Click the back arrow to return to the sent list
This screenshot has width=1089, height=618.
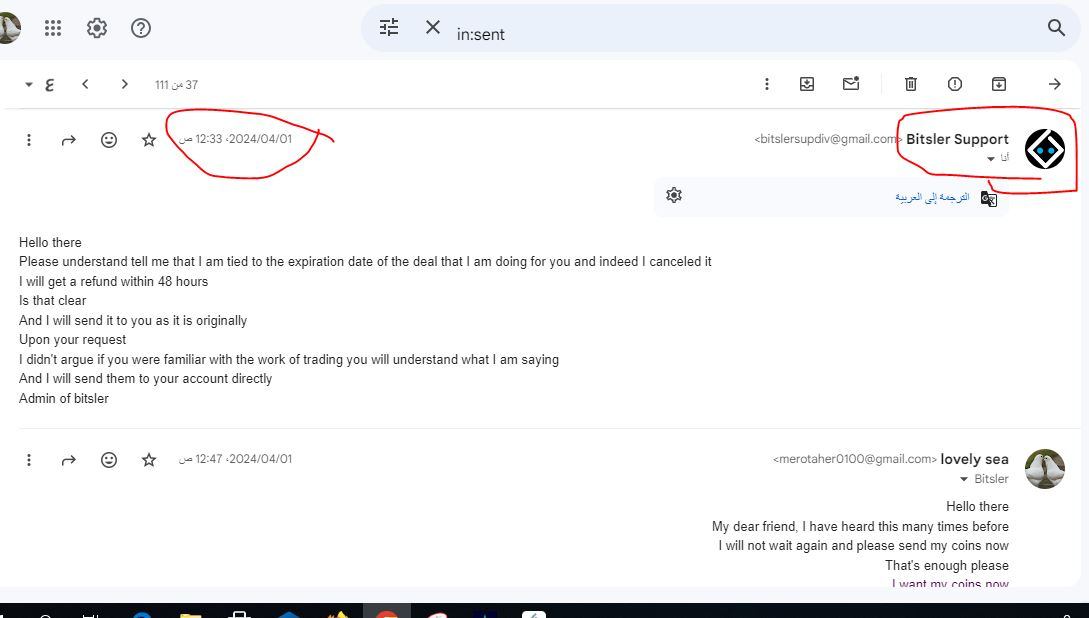pos(1054,84)
